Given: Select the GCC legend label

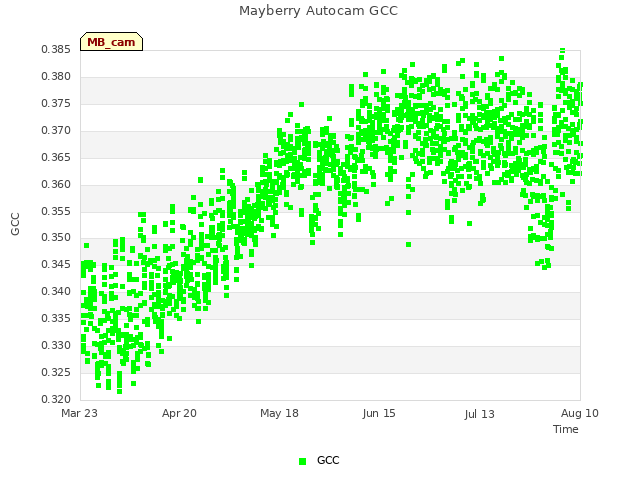Looking at the screenshot, I should pyautogui.click(x=328, y=460).
